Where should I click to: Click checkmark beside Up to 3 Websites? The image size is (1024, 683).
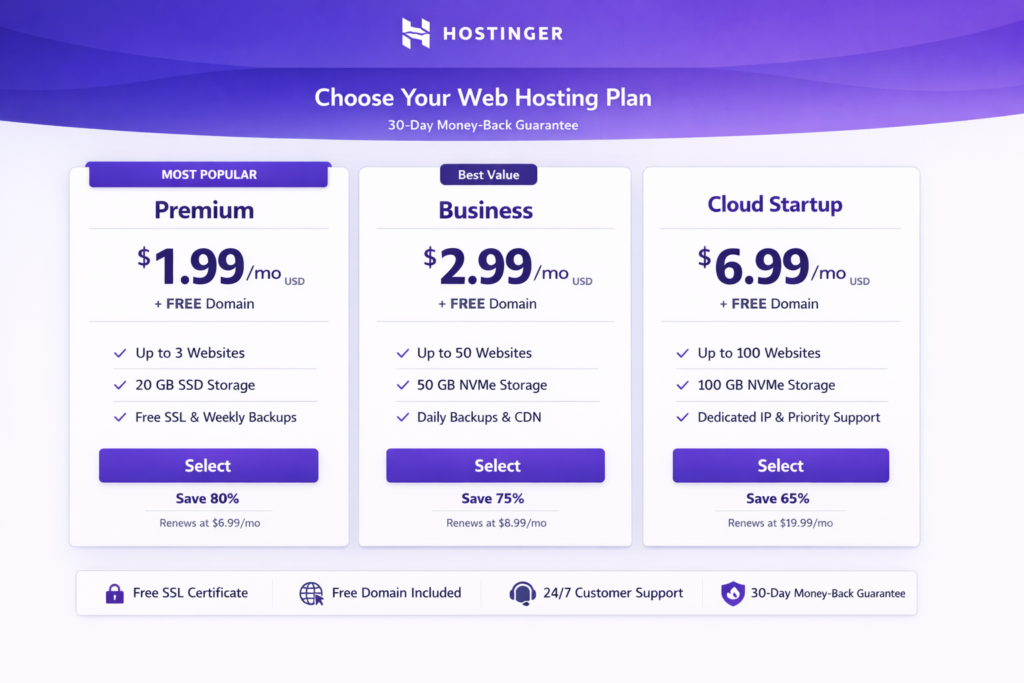point(120,353)
